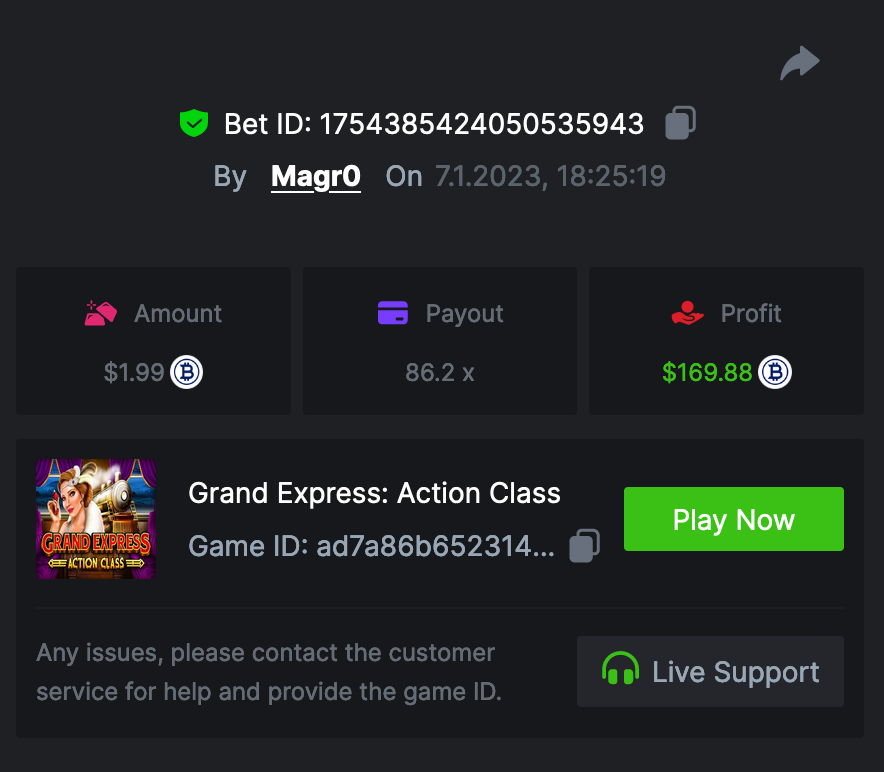
Task: Click the pink Amount icon
Action: coord(101,313)
